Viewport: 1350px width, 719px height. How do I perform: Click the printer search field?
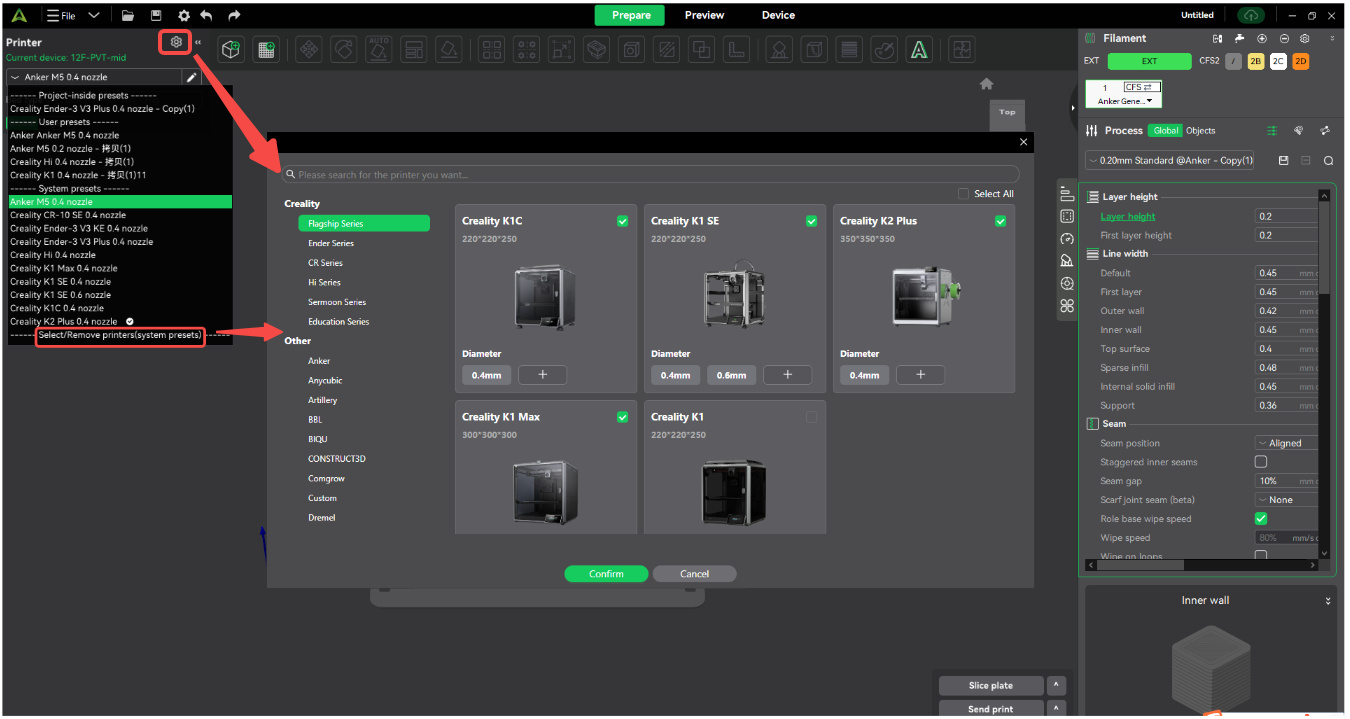pyautogui.click(x=650, y=174)
